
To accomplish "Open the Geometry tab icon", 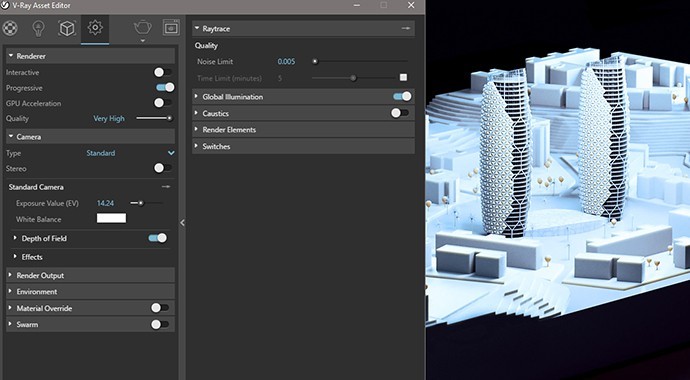I will coord(66,29).
